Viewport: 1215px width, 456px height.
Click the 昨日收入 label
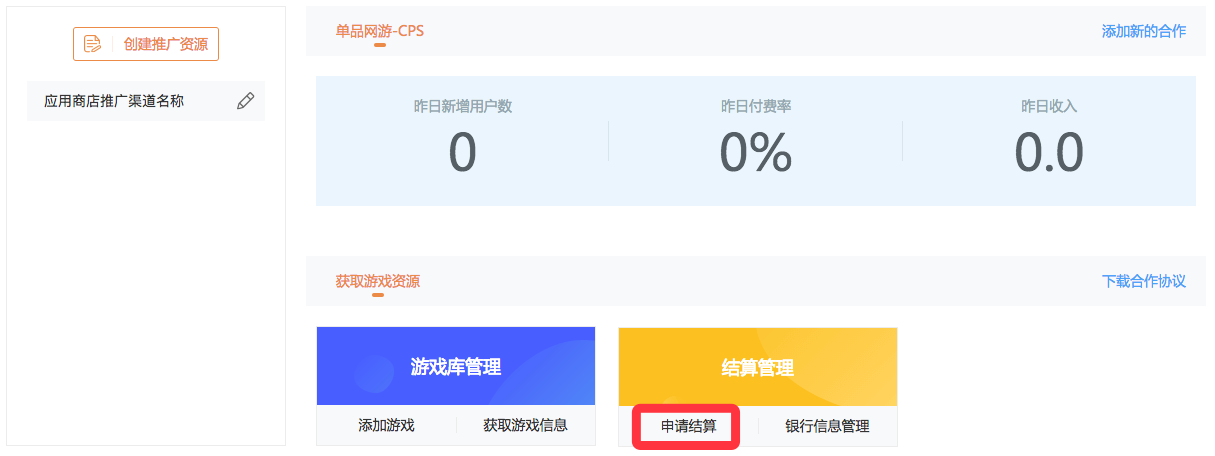click(x=1049, y=106)
